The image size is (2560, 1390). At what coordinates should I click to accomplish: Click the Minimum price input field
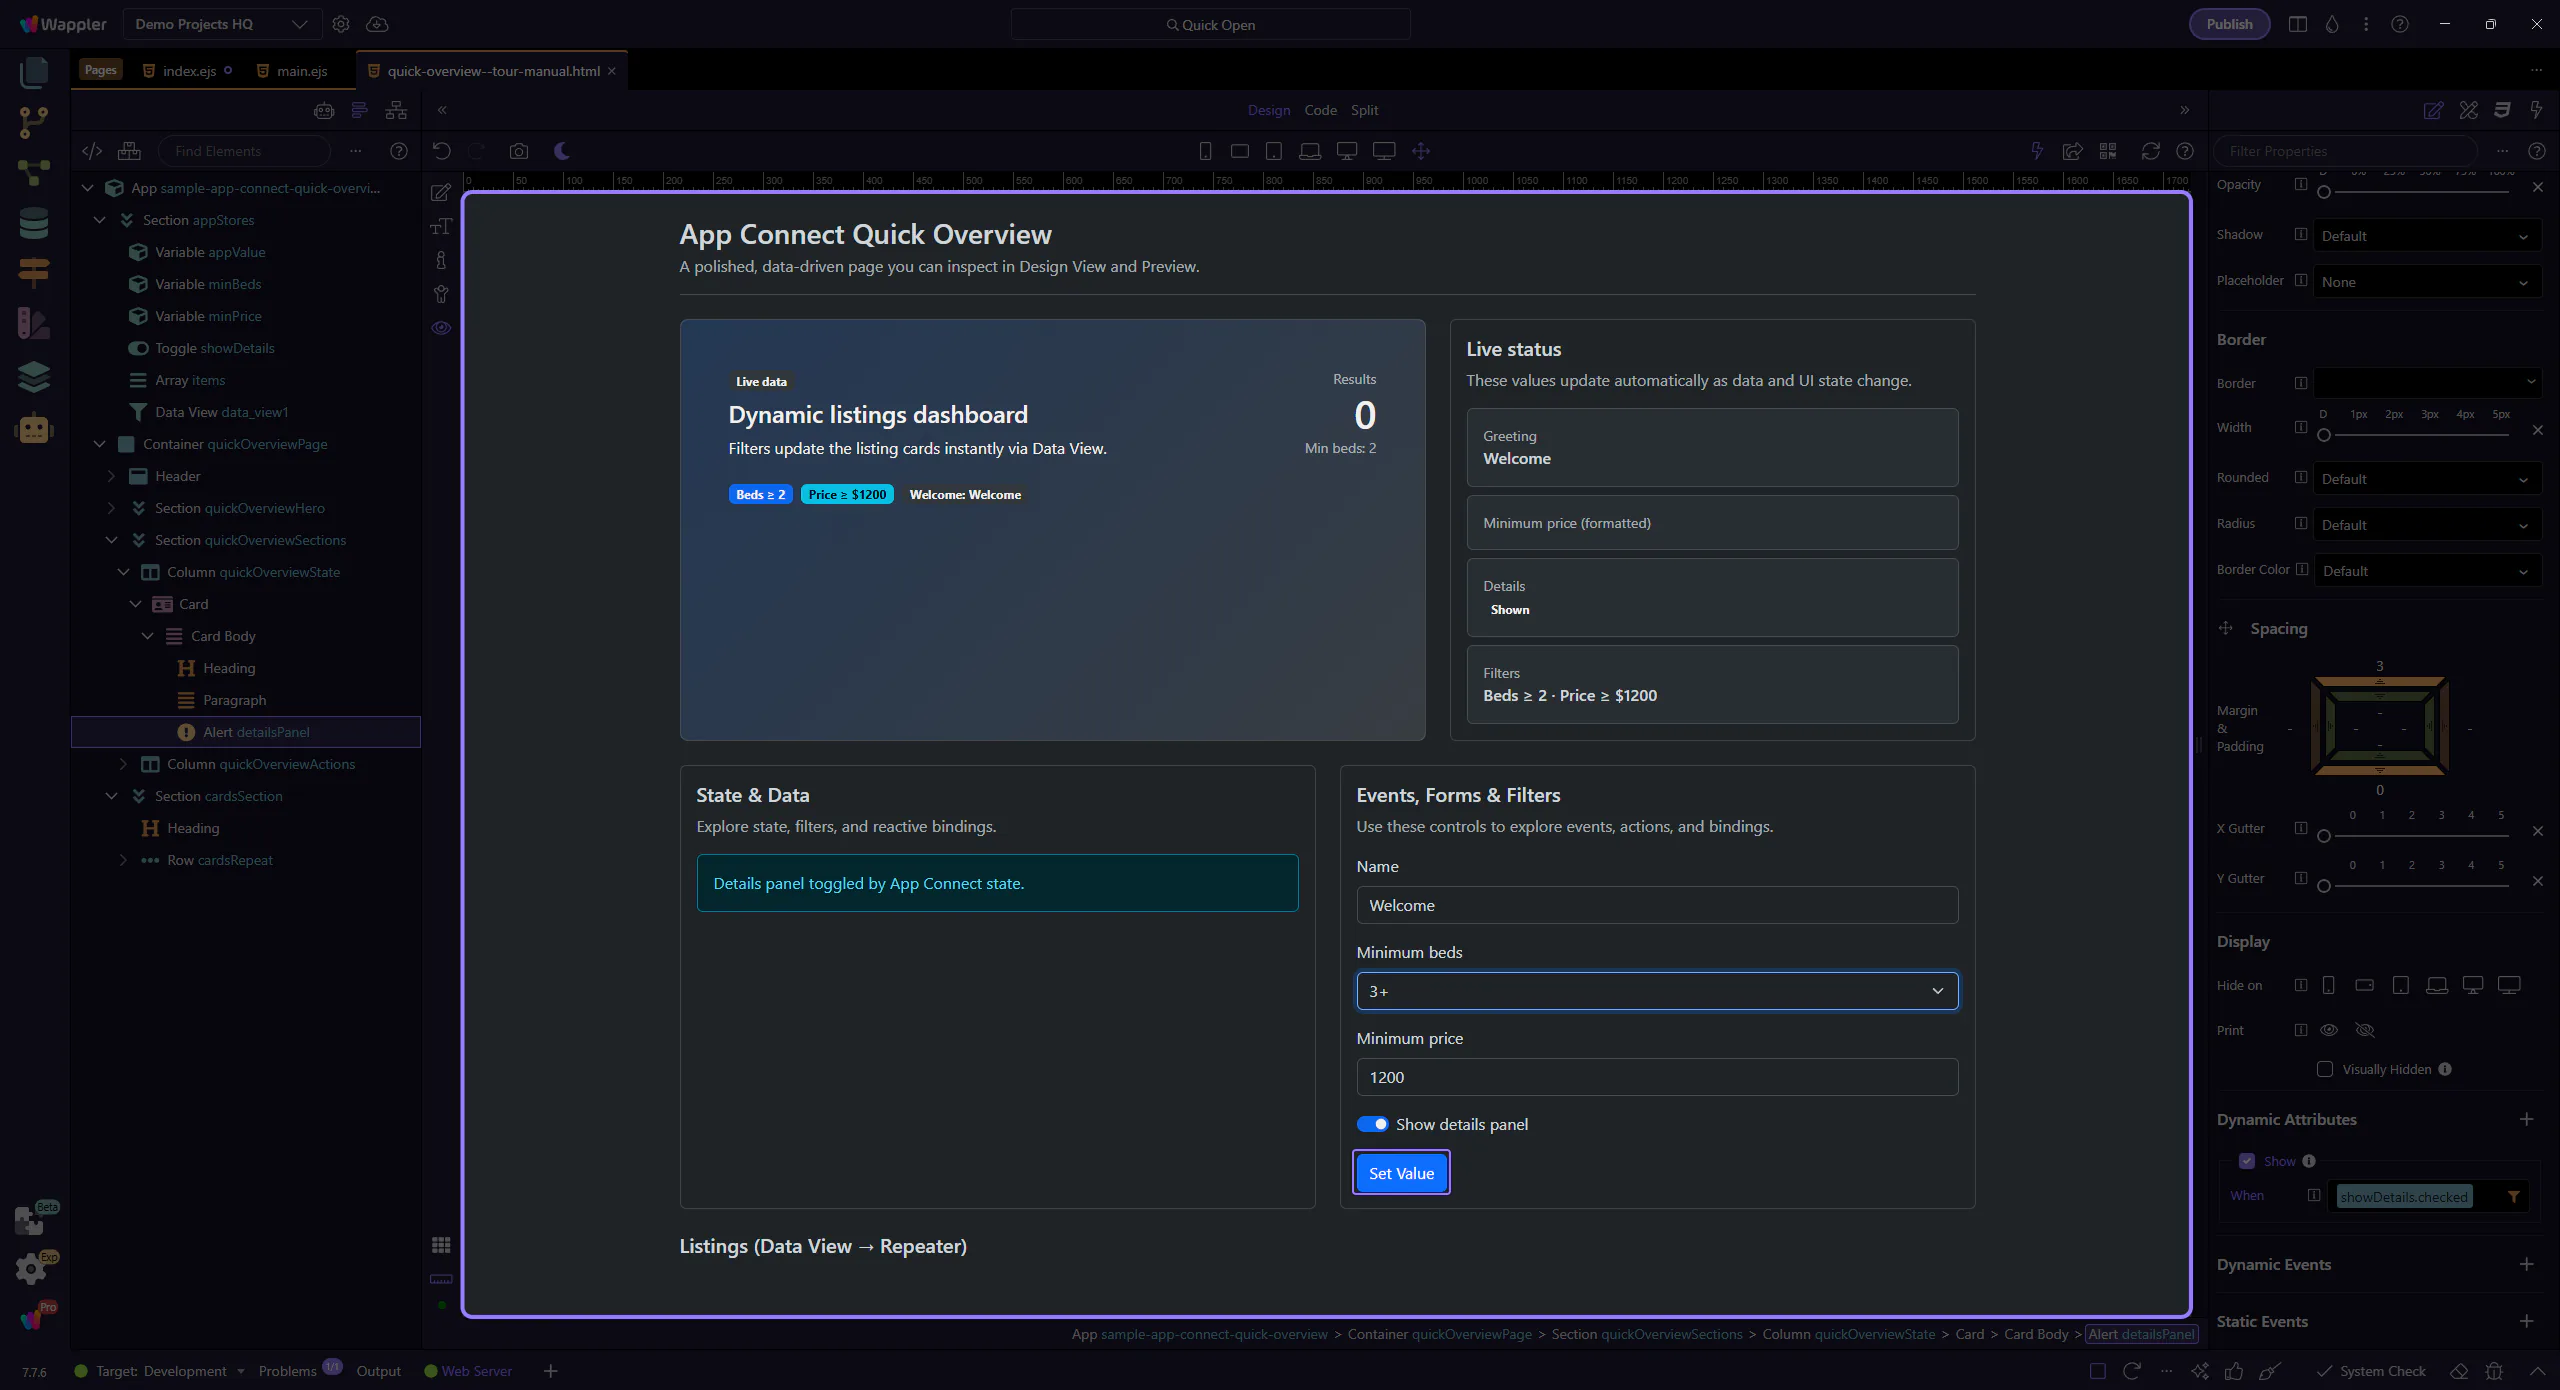tap(1656, 1077)
